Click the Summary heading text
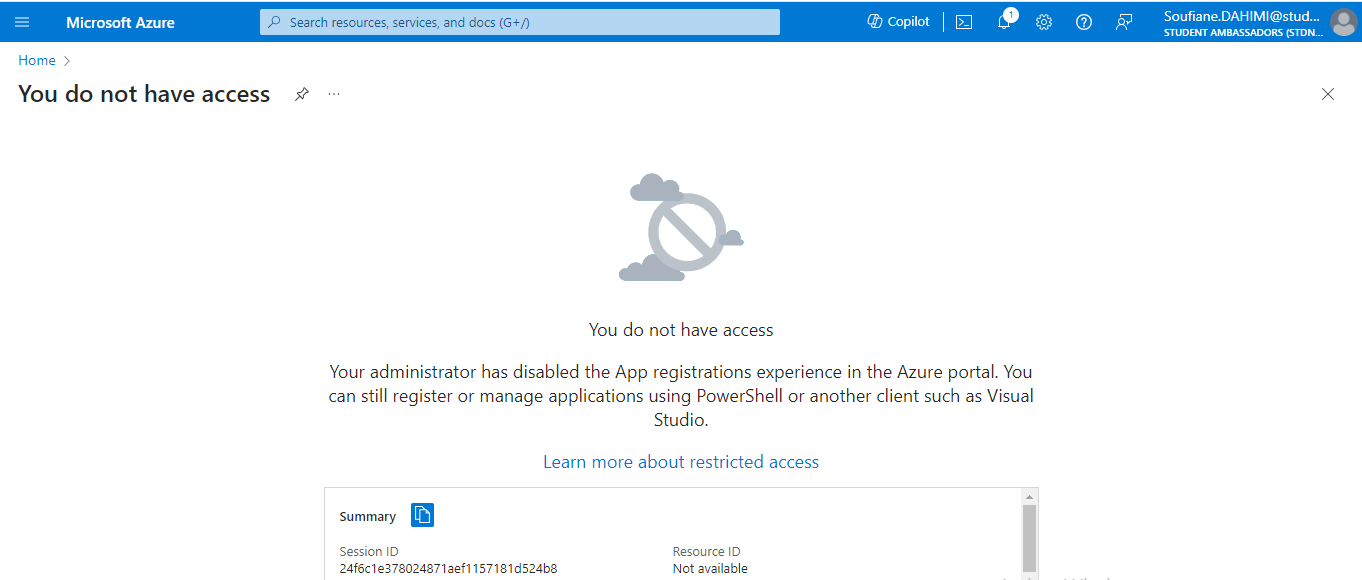The height and width of the screenshot is (580, 1362). [368, 517]
